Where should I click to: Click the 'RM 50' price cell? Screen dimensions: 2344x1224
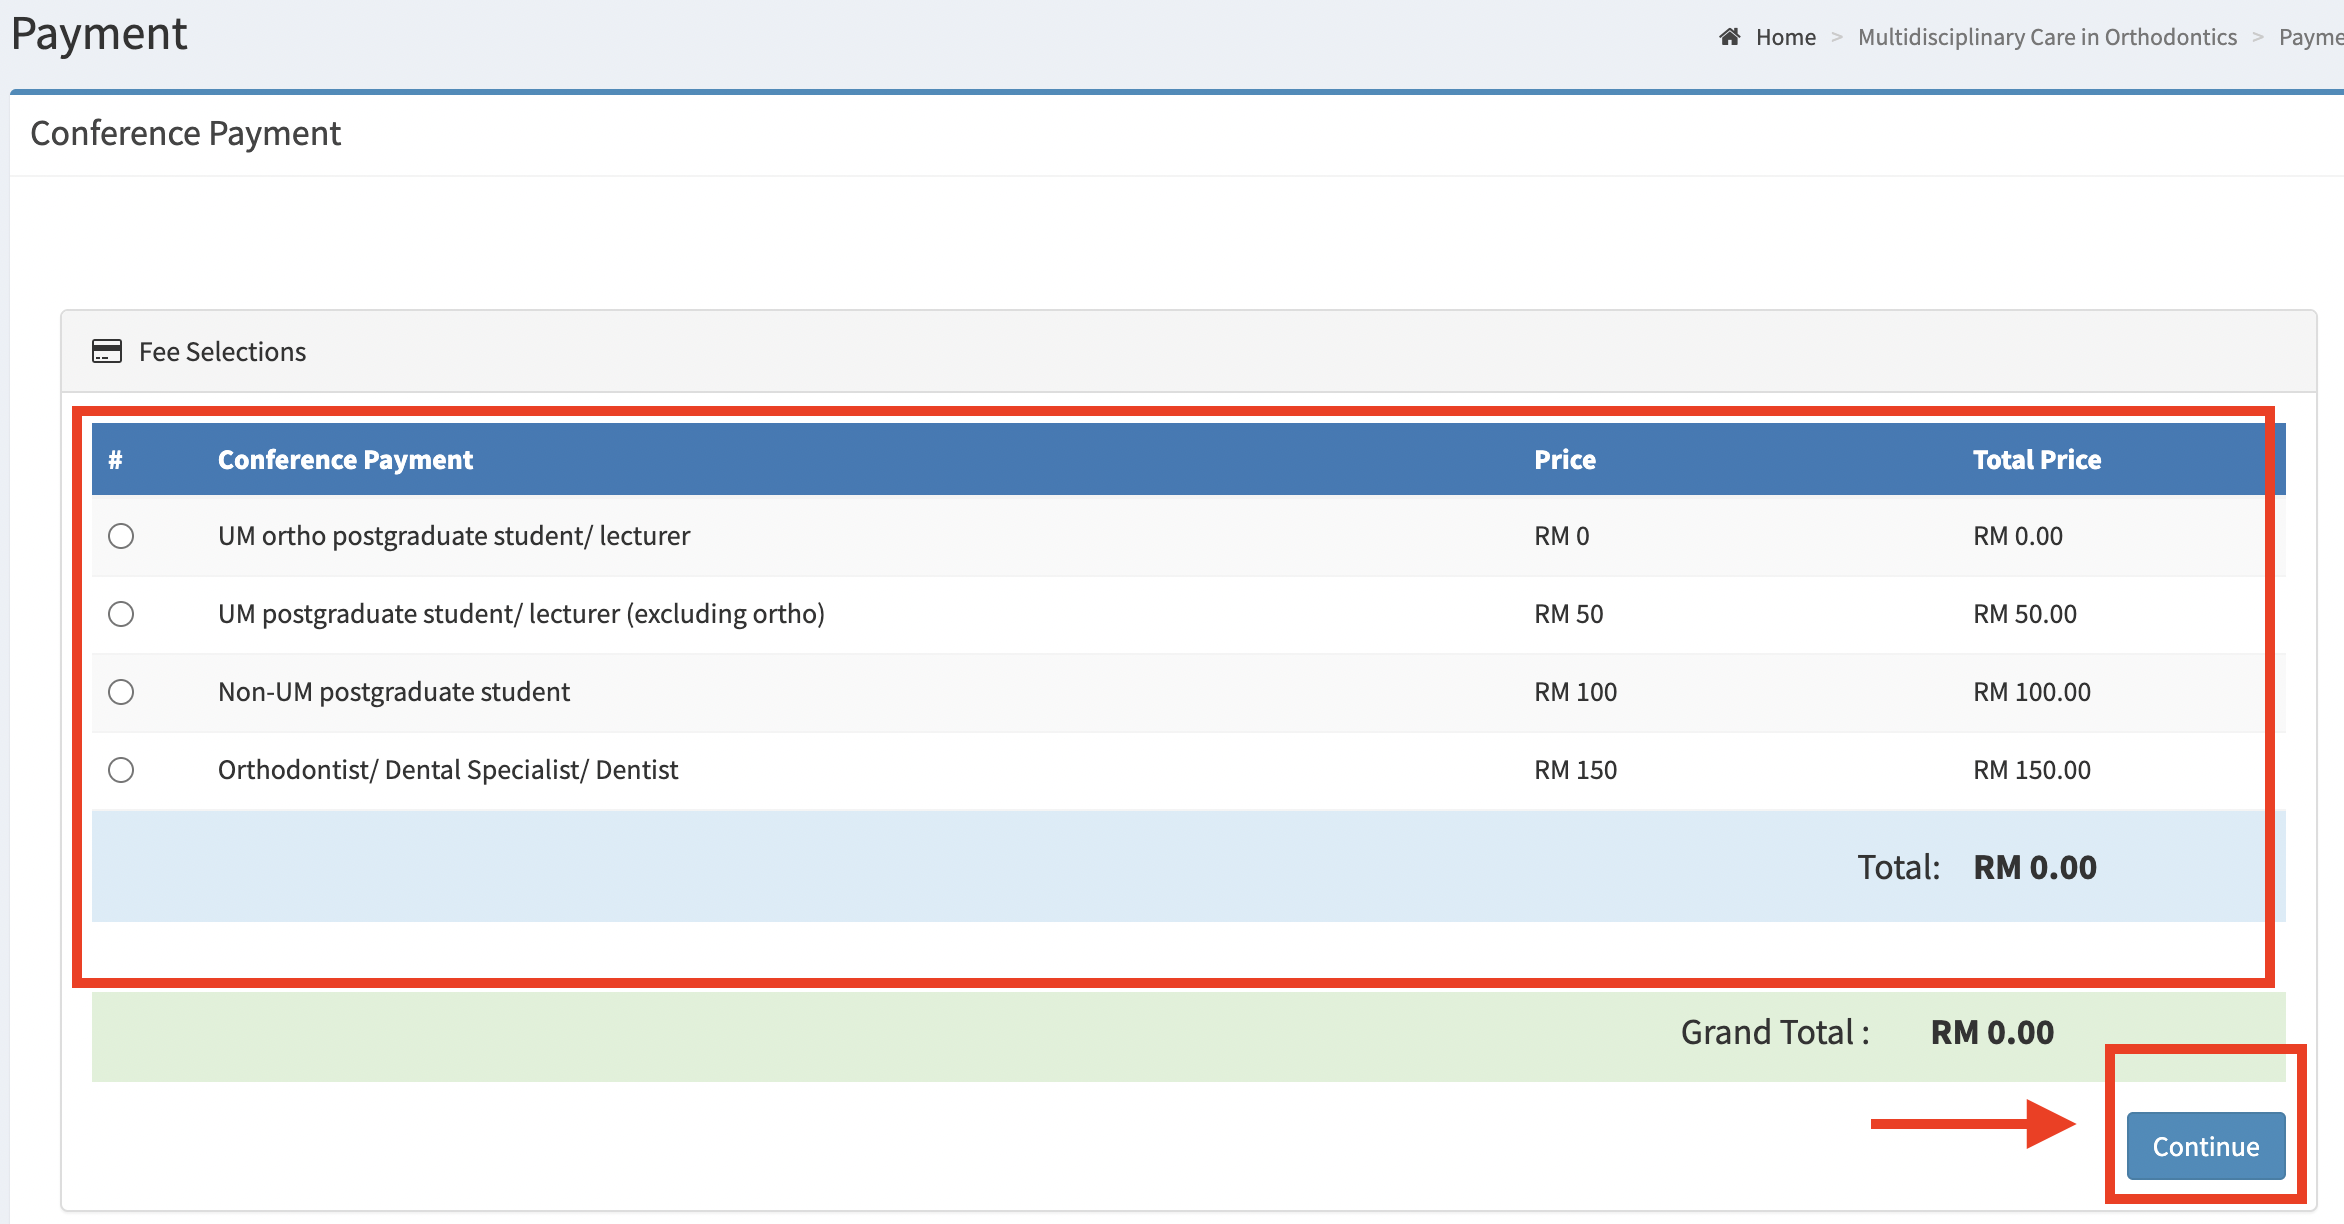click(1569, 614)
